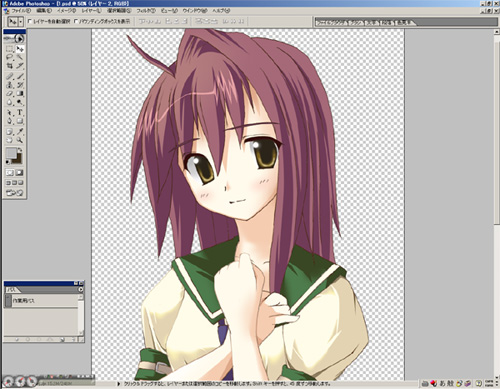Select the 作業用パス row
500x389 pixels.
tap(41, 301)
